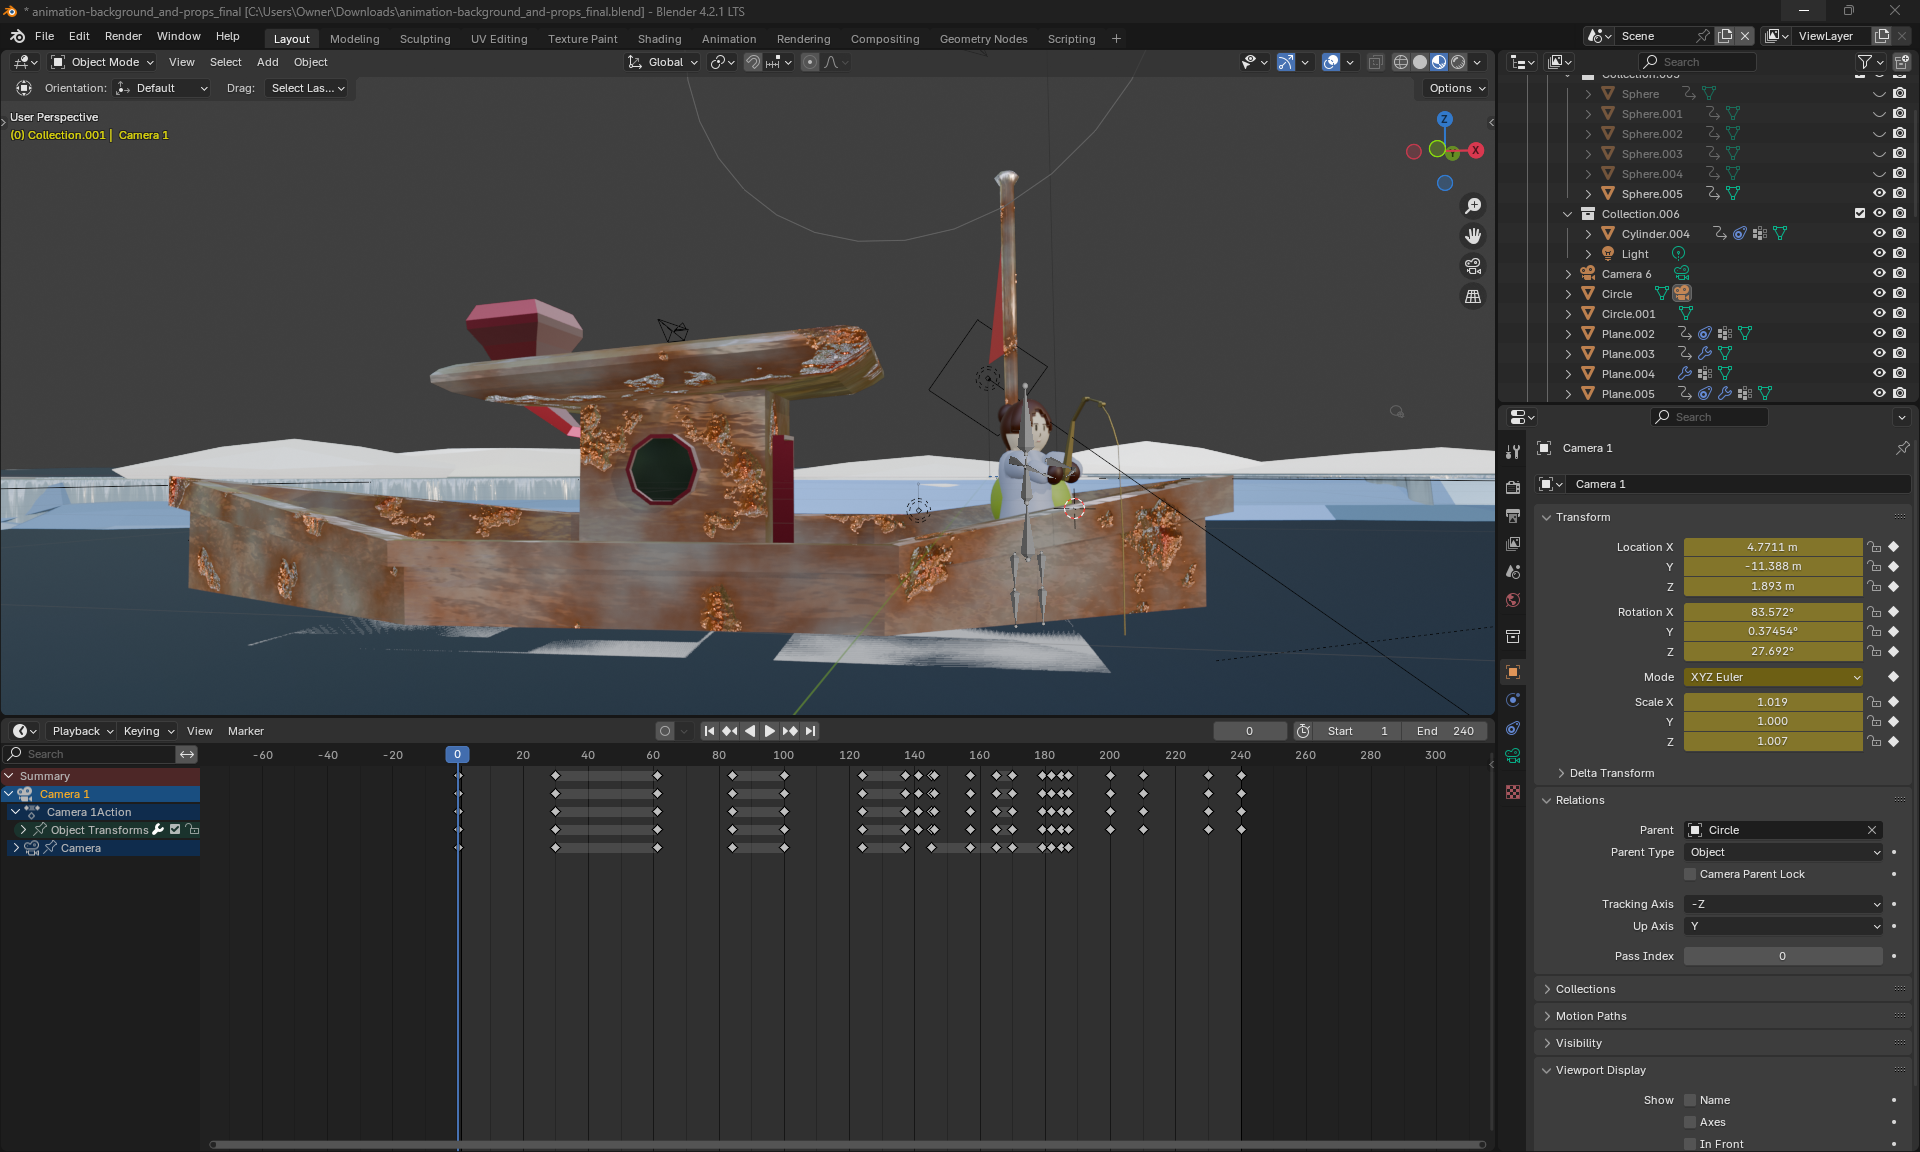Switch to the Shading workspace tab
1920x1152 pixels.
(660, 39)
